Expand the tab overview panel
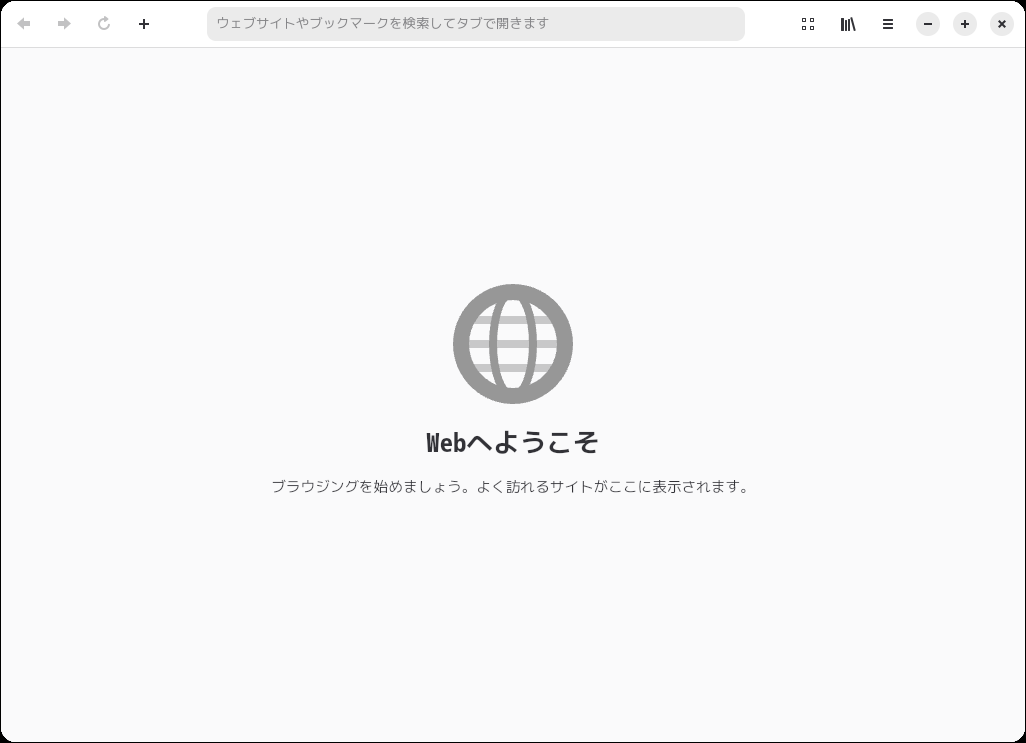1026x743 pixels. coord(808,24)
